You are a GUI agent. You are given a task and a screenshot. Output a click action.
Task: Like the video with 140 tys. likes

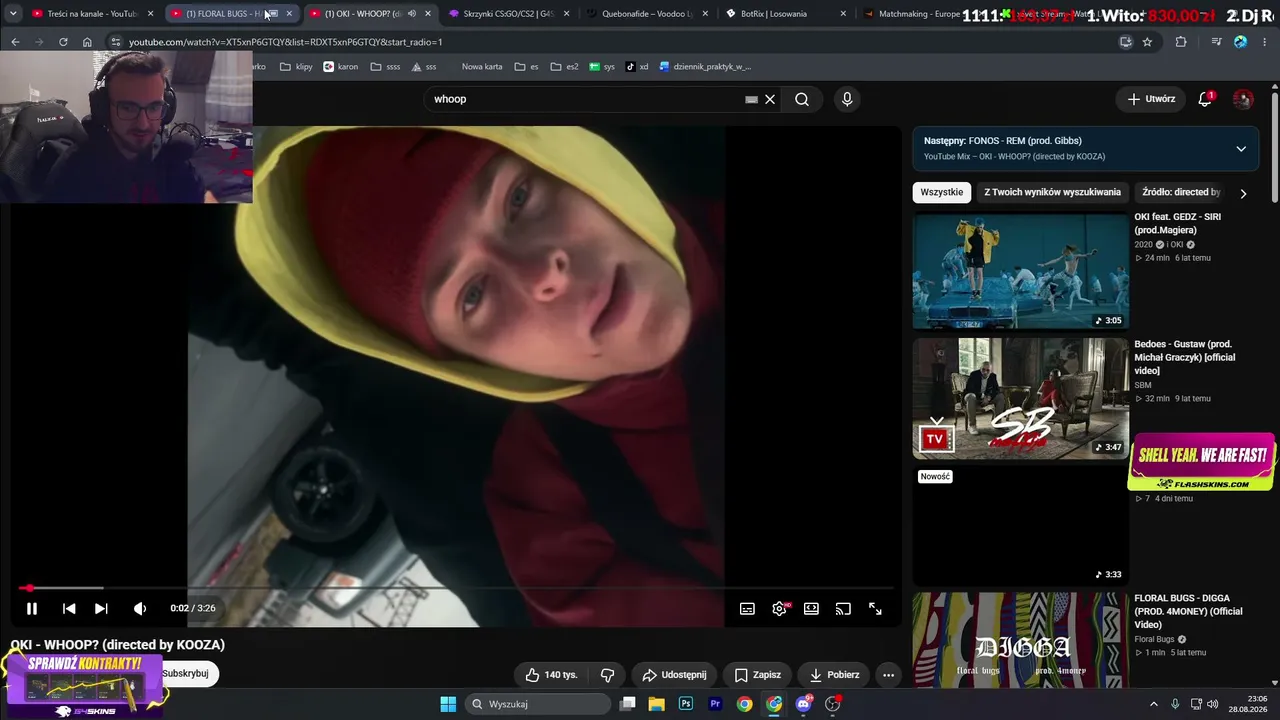click(551, 675)
